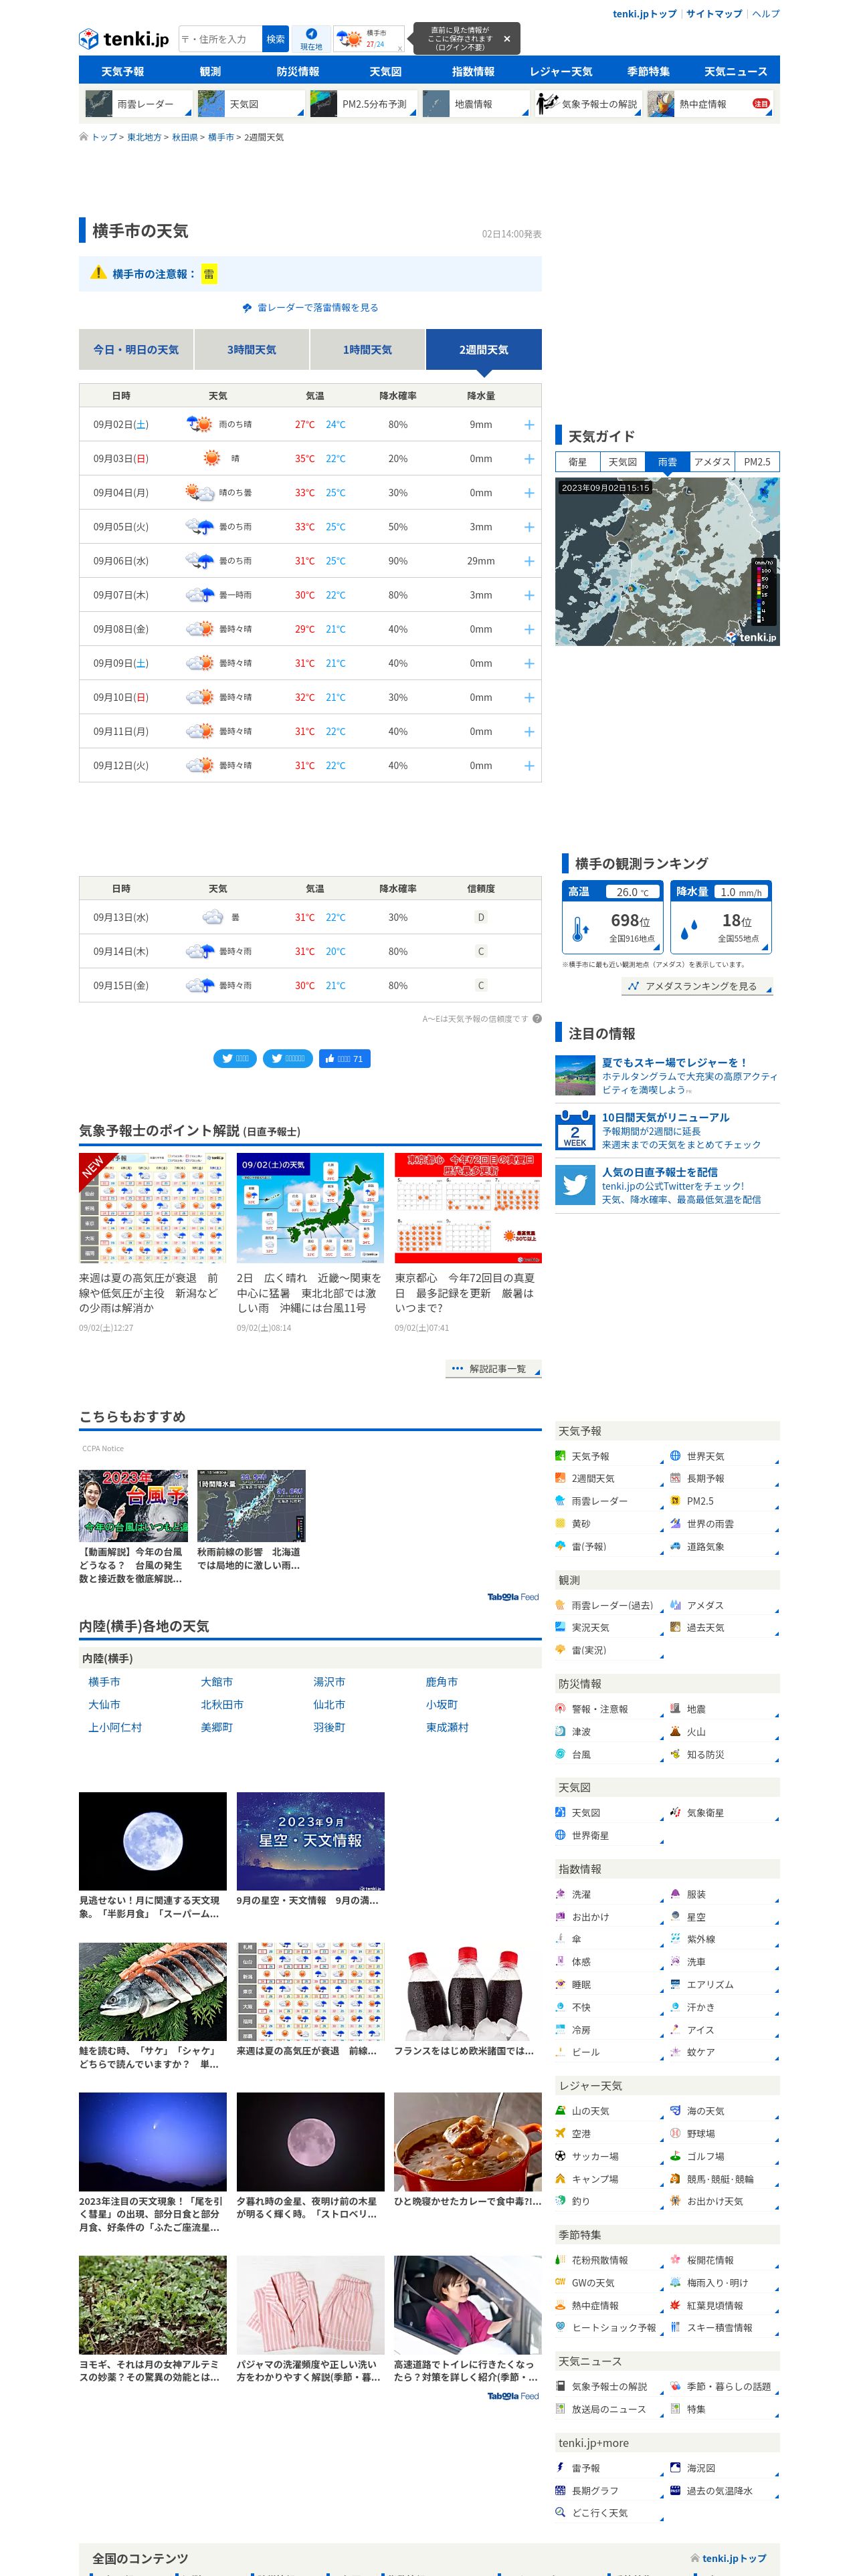859x2576 pixels.
Task: Click the Facebook like button showing 71
Action: [345, 1058]
